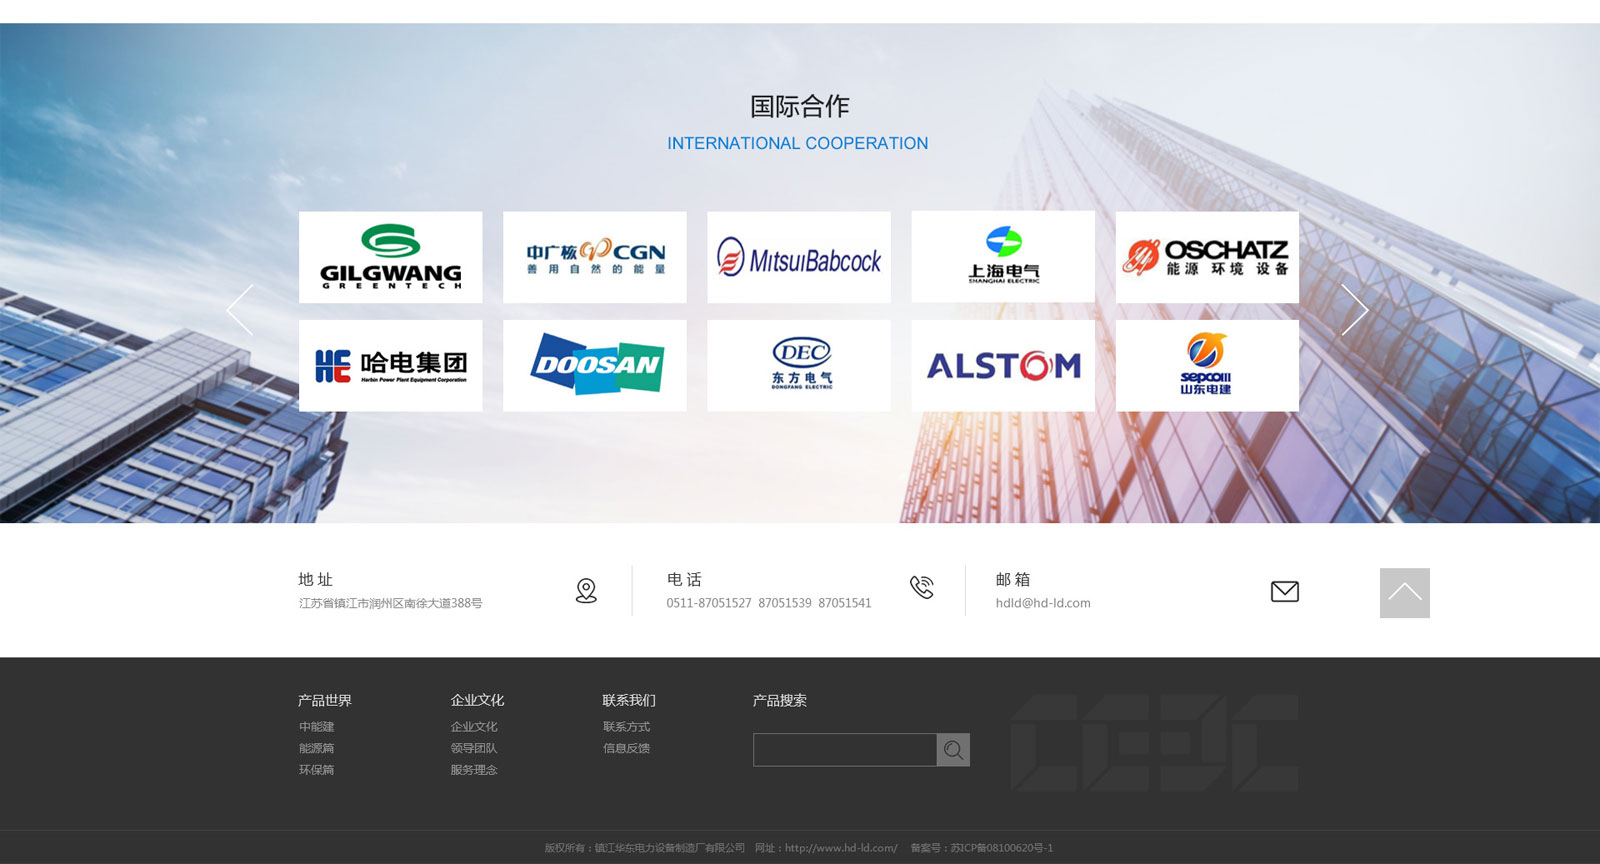1600x864 pixels.
Task: Open the 联系我们 footer heading
Action: point(629,700)
